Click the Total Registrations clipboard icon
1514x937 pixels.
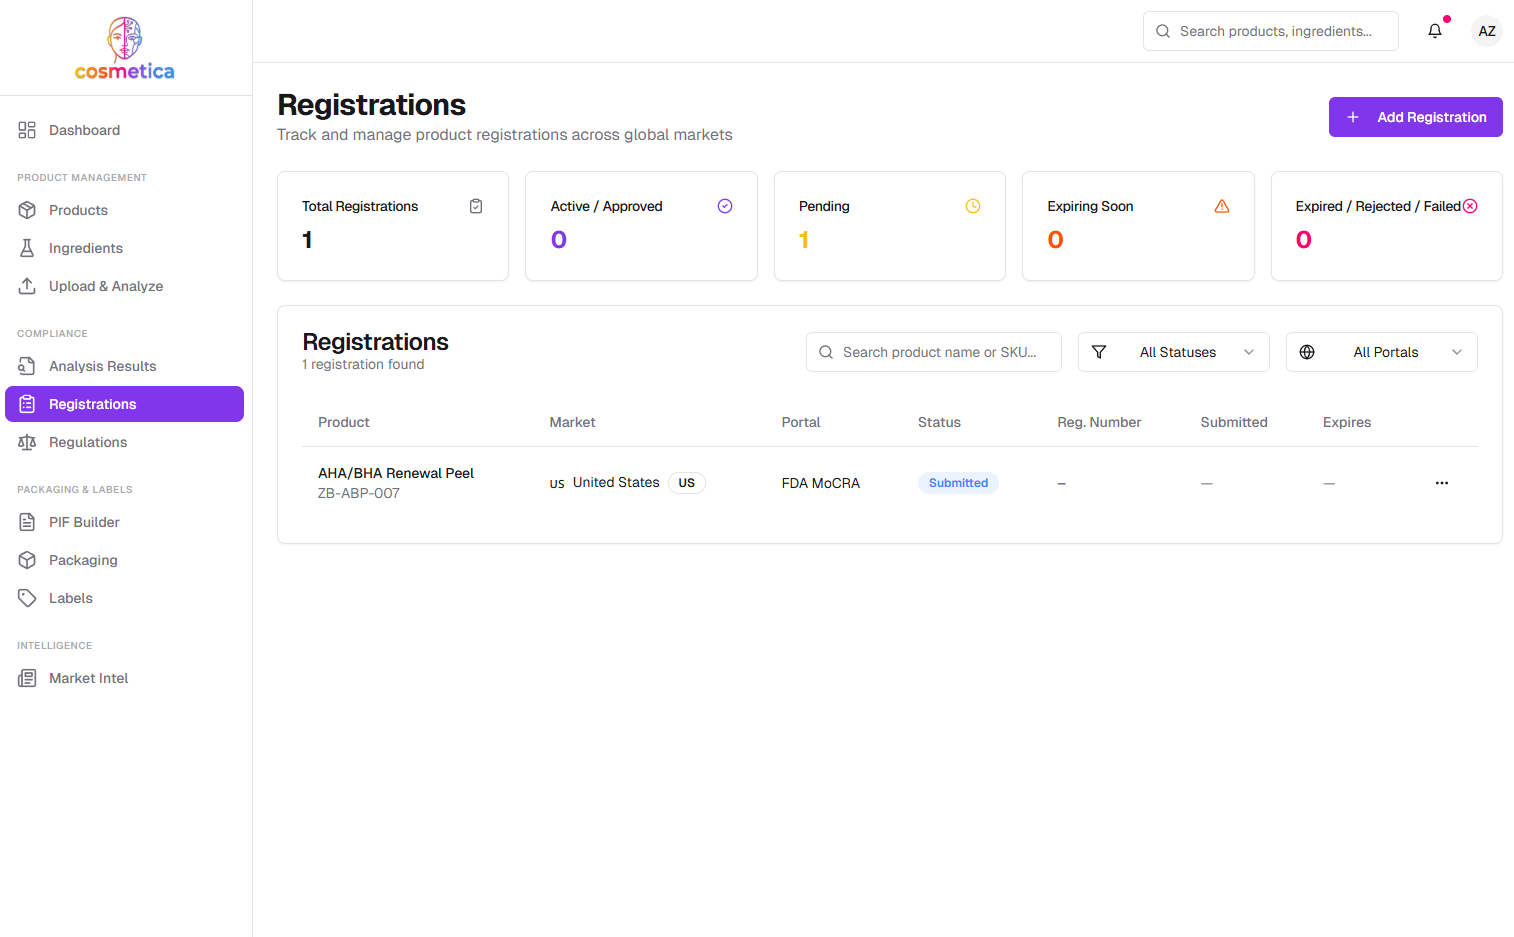476,206
